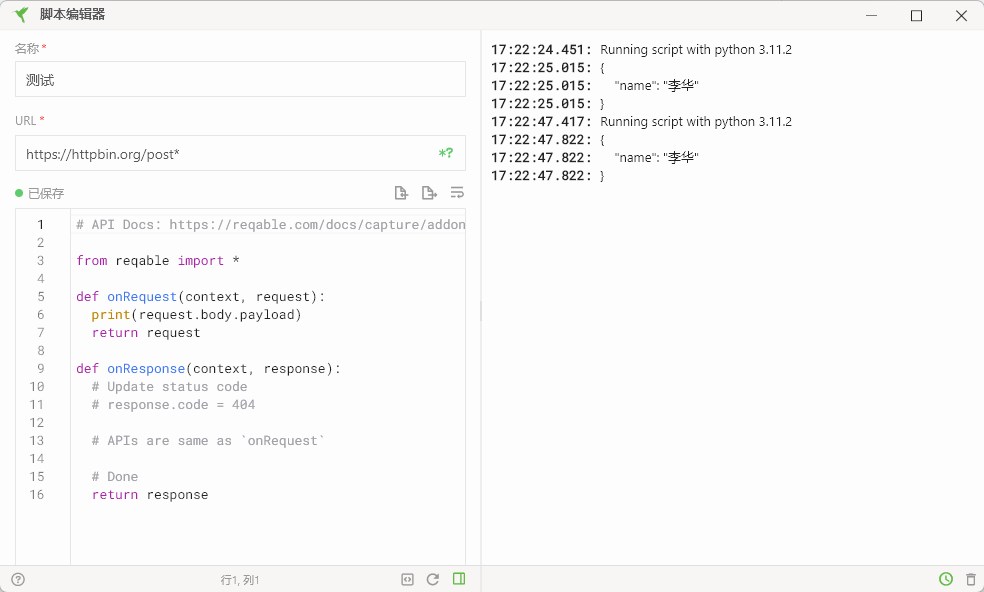Toggle the wildcard matching indicator on URL field
Image resolution: width=984 pixels, height=592 pixels.
[444, 153]
